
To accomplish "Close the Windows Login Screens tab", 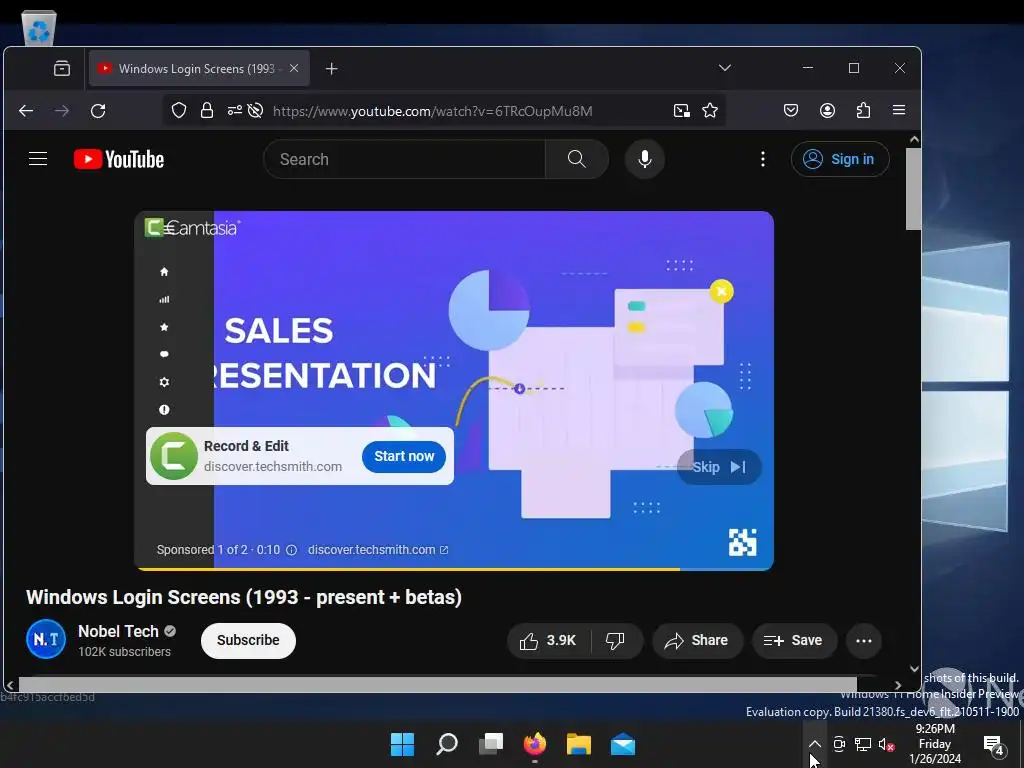I will 294,68.
